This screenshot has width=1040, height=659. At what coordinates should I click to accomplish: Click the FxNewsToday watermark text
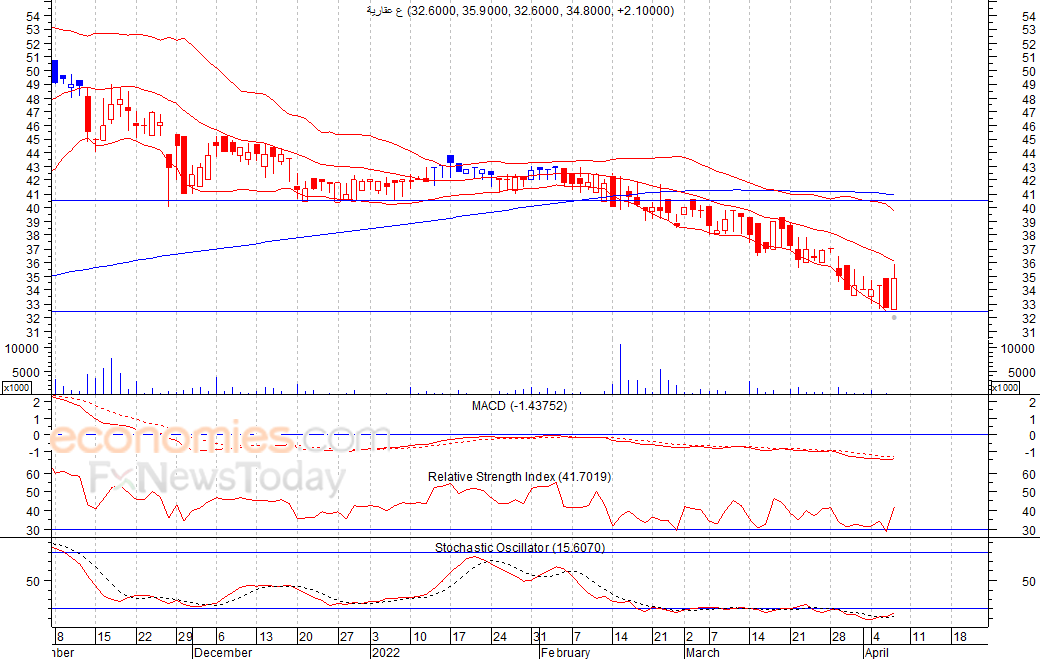[218, 478]
